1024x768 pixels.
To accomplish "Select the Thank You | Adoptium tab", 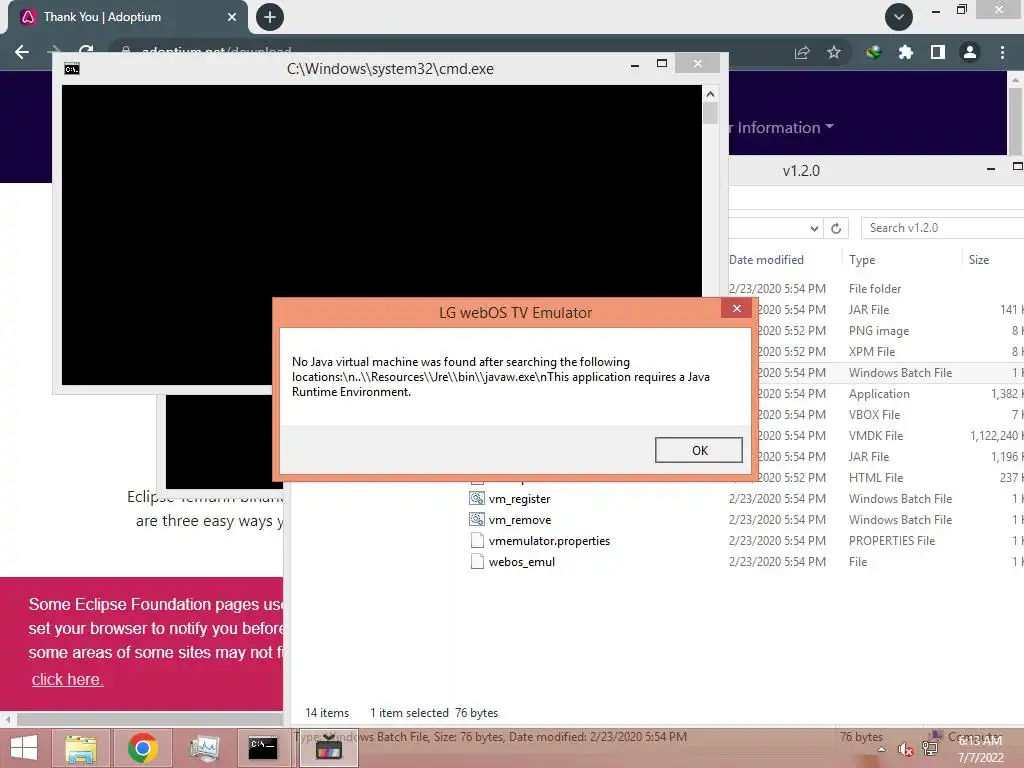I will (128, 17).
